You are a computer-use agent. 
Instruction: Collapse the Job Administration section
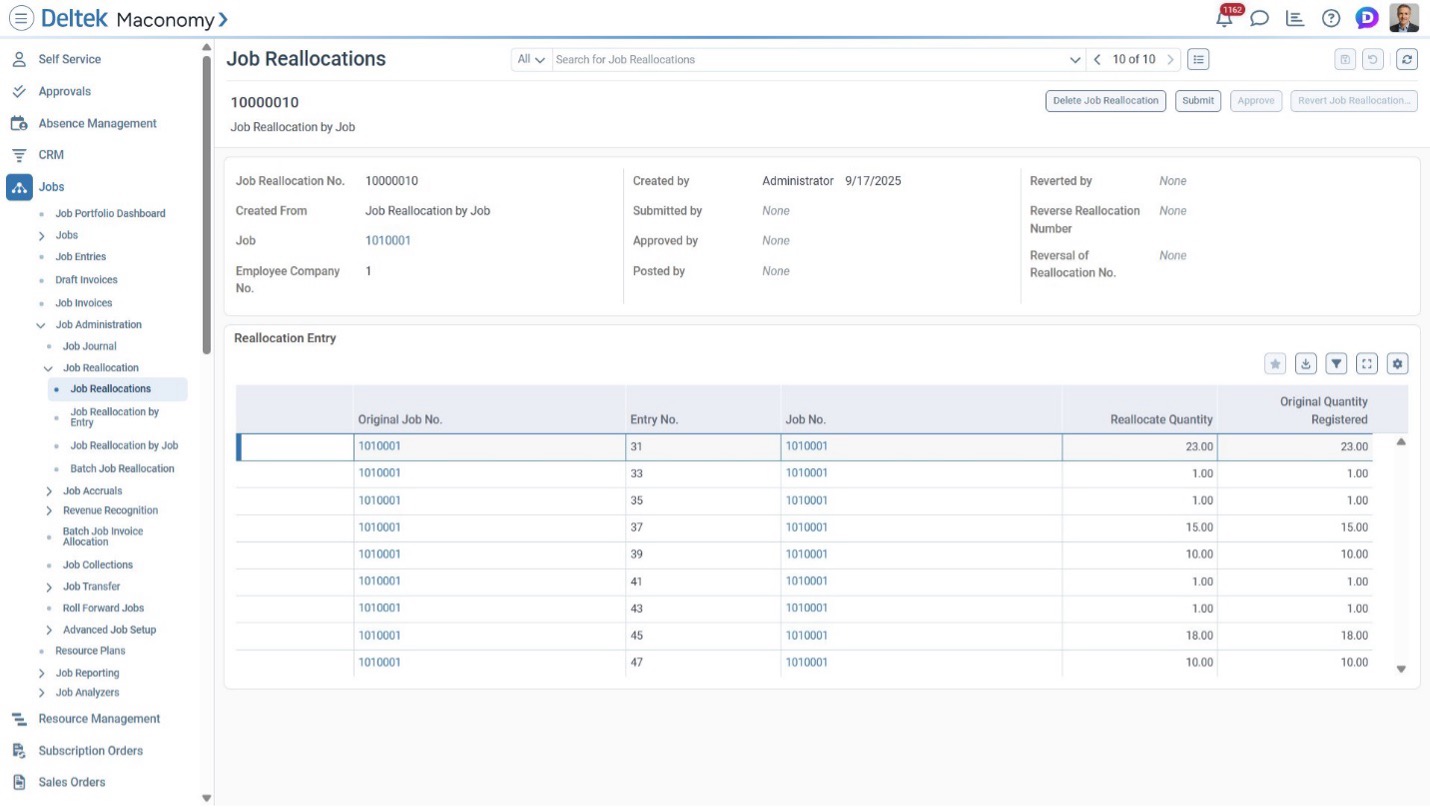point(41,325)
